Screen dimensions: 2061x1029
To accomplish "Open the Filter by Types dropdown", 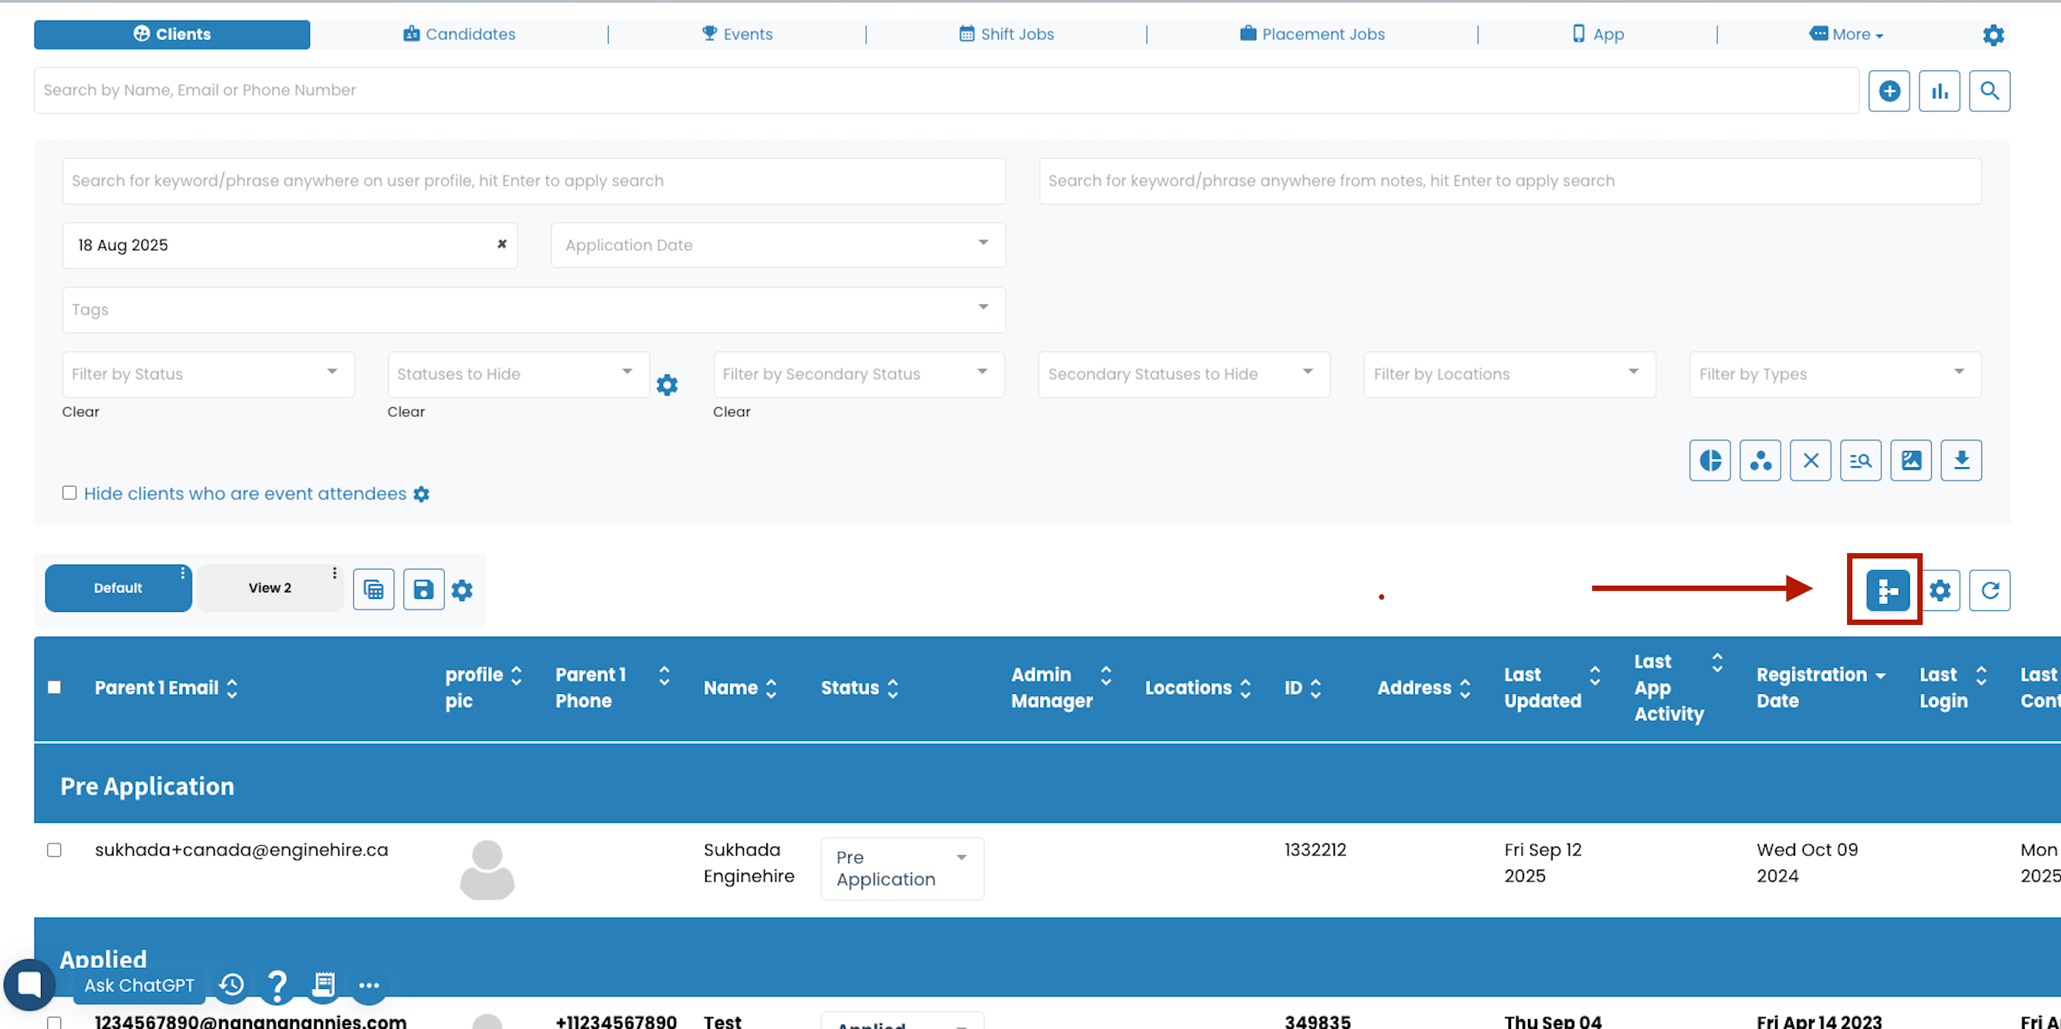I will click(x=1835, y=374).
